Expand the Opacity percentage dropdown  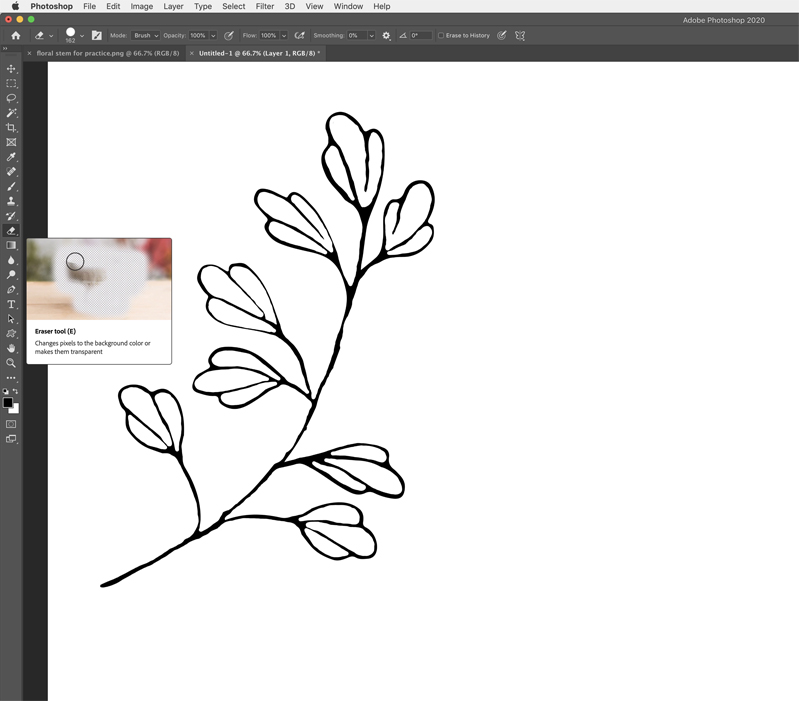click(x=213, y=36)
